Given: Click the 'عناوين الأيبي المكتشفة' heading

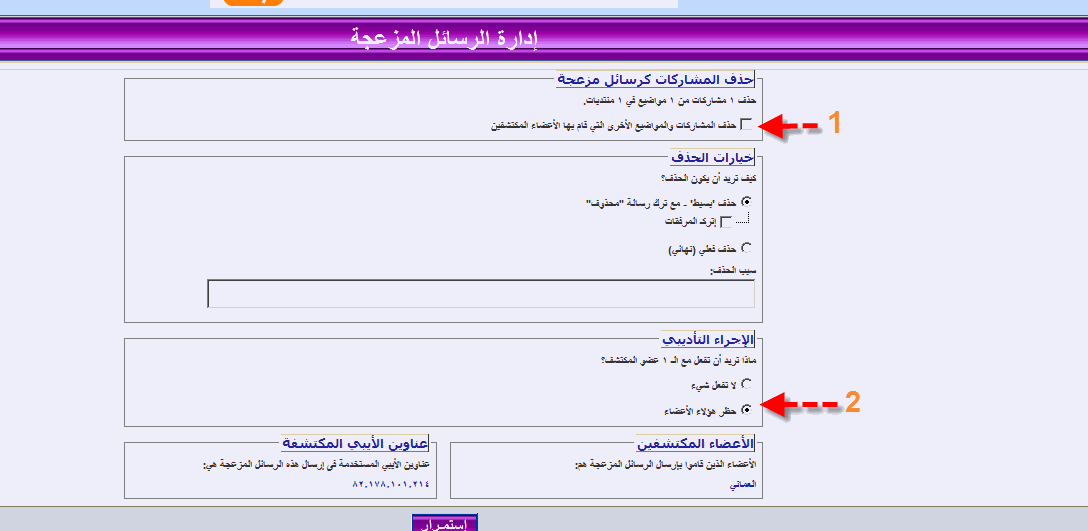Looking at the screenshot, I should (x=355, y=443).
